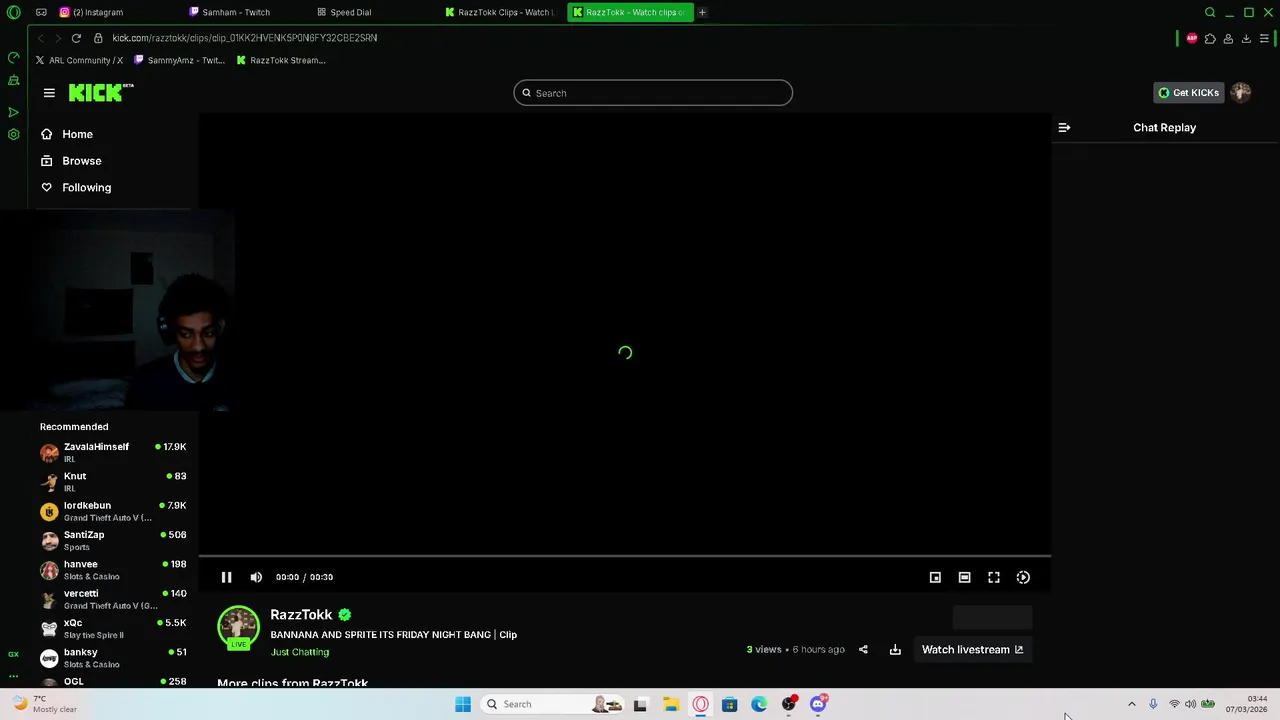Image resolution: width=1280 pixels, height=720 pixels.
Task: Click the Watch livestream button
Action: [972, 650]
